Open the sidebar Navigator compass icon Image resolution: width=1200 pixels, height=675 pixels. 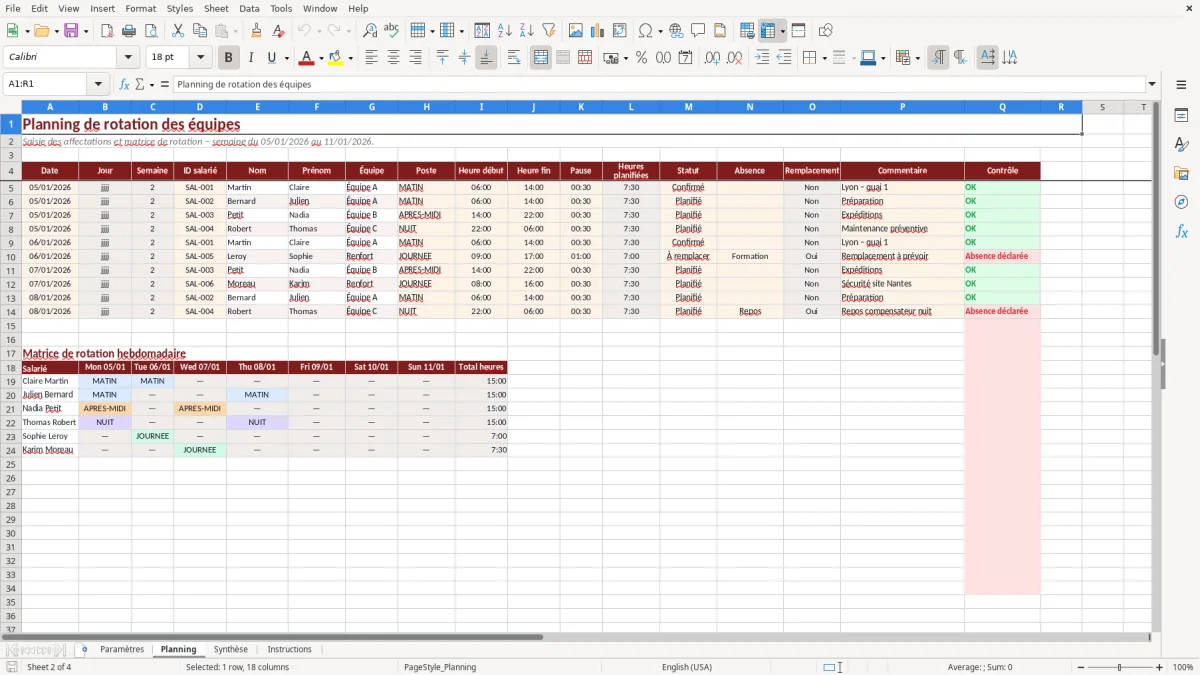click(1181, 202)
